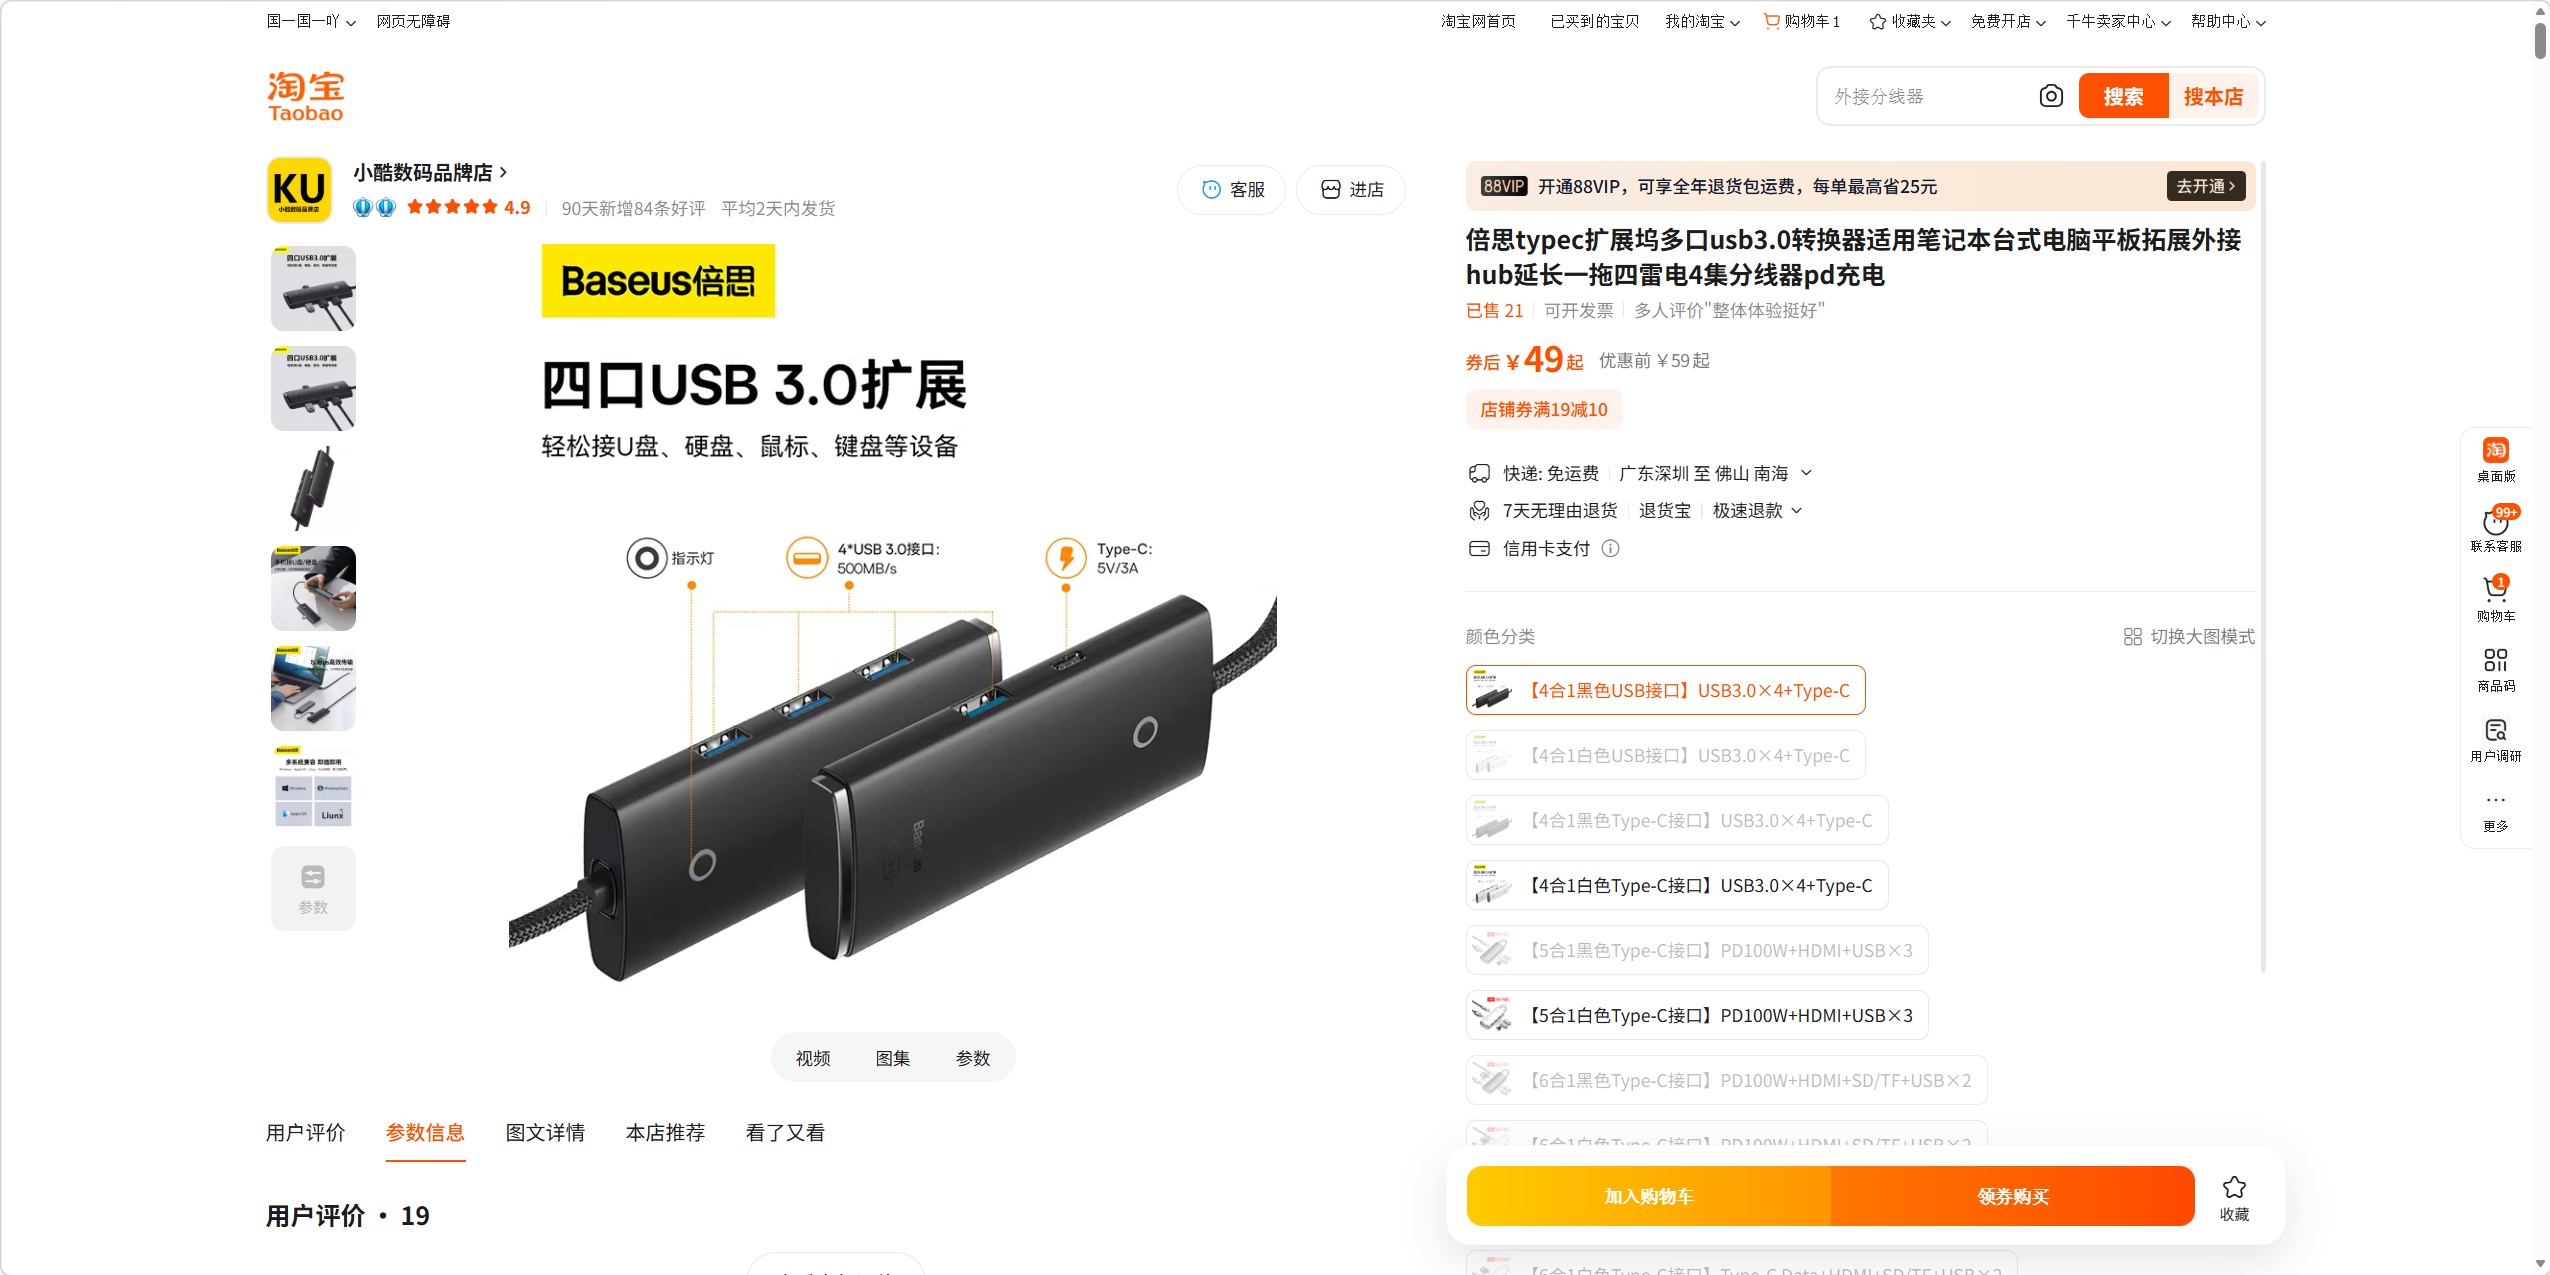Switch to the 用户评价 tab
Image resolution: width=2550 pixels, height=1275 pixels.
tap(305, 1133)
